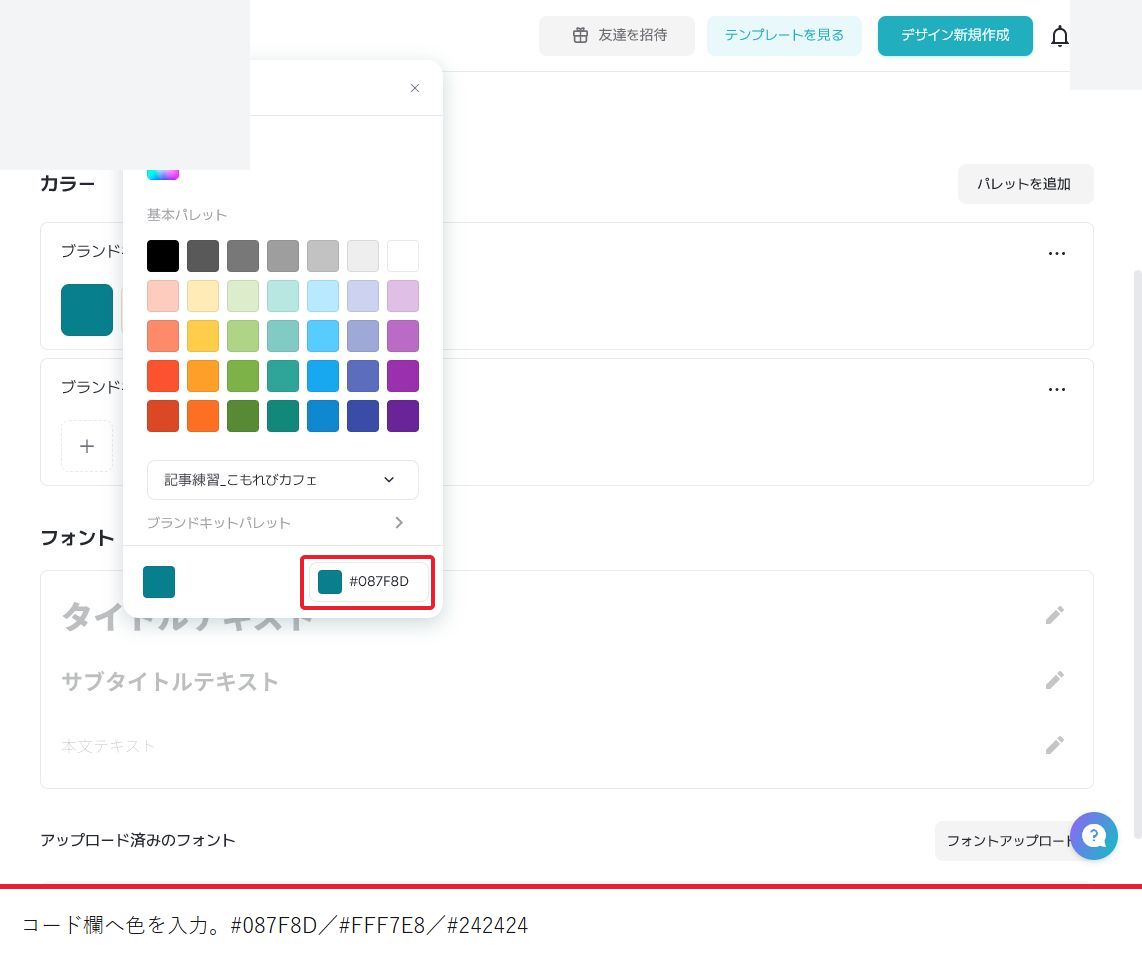Click the アップロード済みのフォント label

point(138,840)
